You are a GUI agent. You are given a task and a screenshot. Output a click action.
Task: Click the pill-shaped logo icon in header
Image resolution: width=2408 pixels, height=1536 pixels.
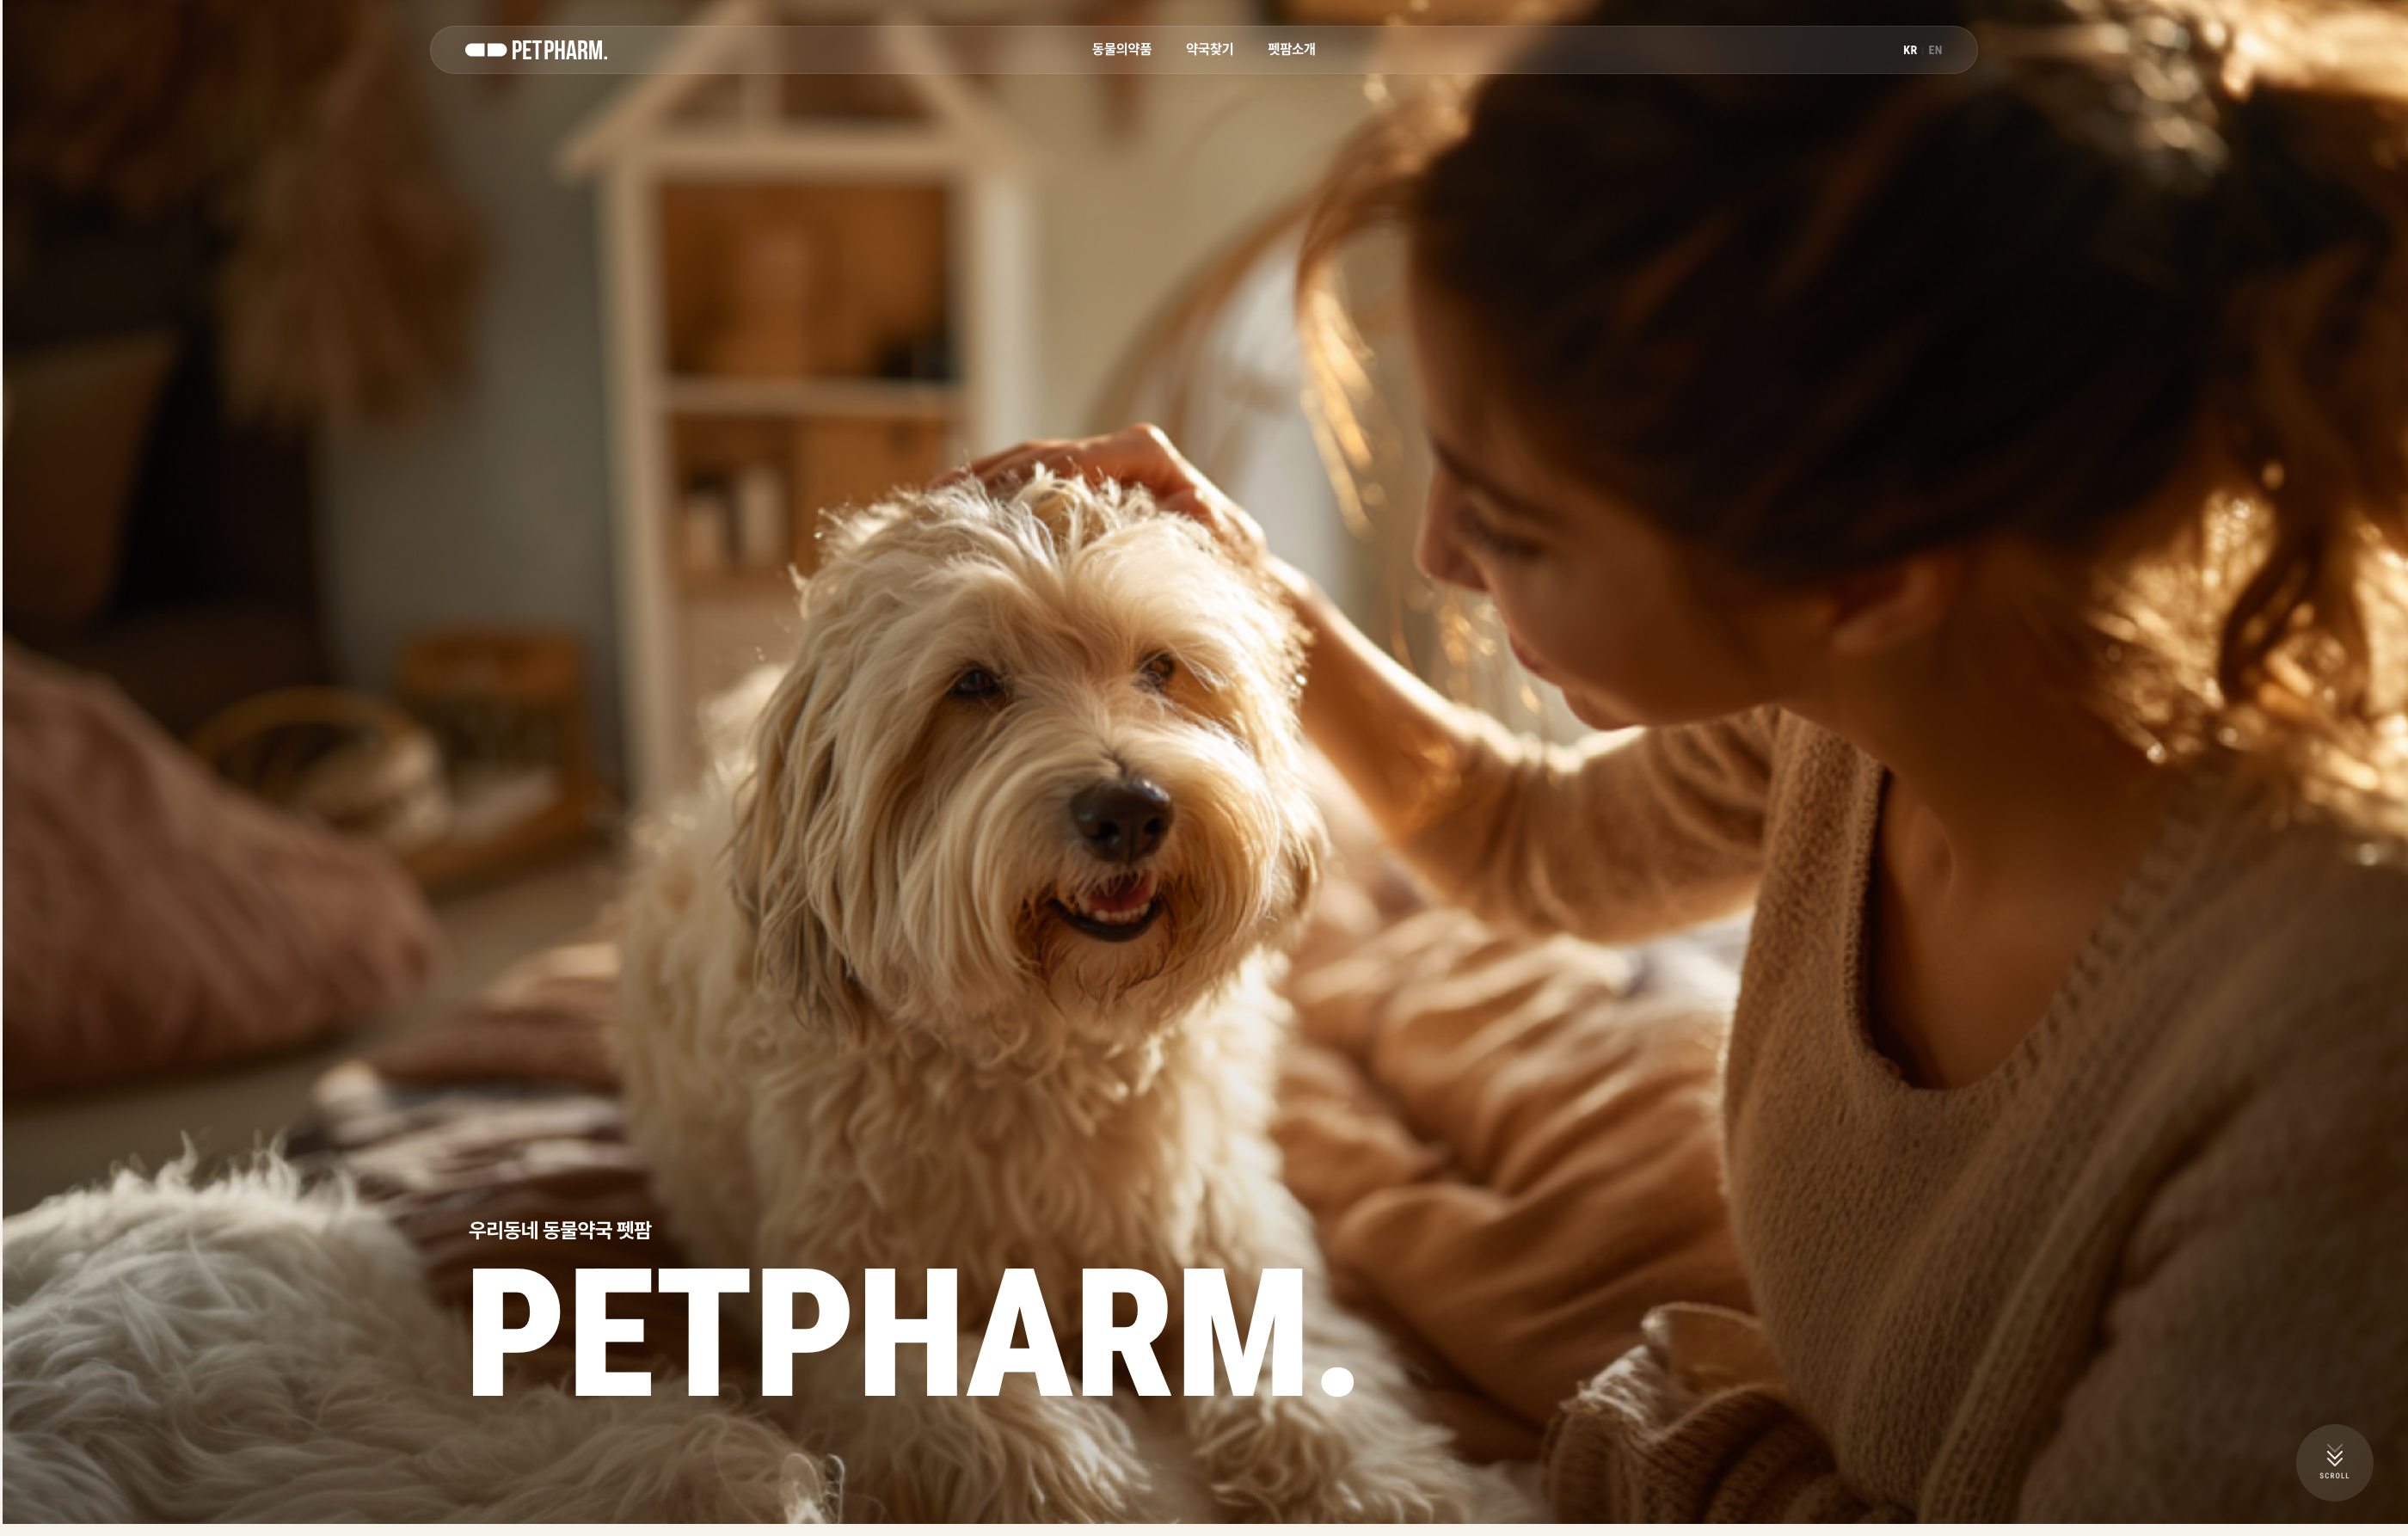[x=485, y=50]
